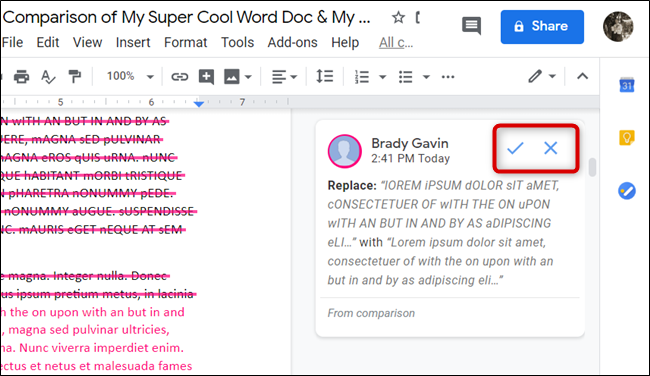
Task: Click the blue indent marker on the ruler
Action: point(199,103)
